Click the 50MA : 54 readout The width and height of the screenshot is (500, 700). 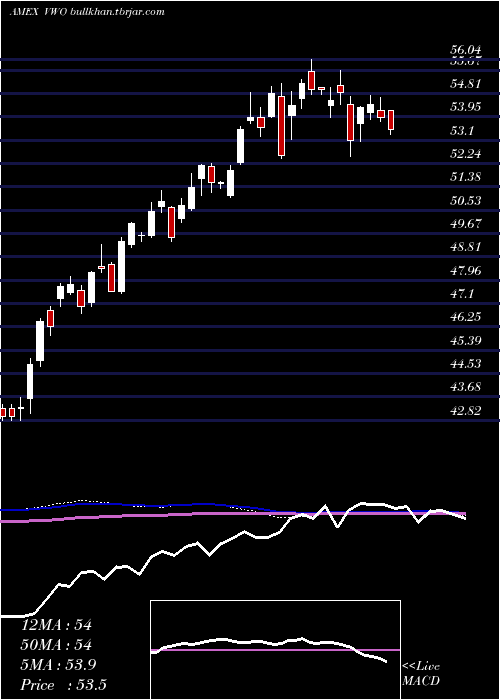click(56, 645)
